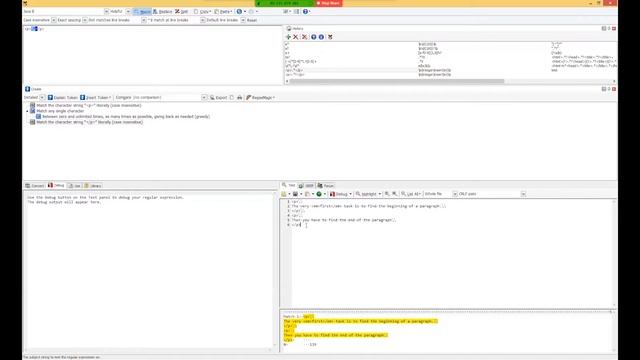Click the view layout icon in the top toolbar

286,11
